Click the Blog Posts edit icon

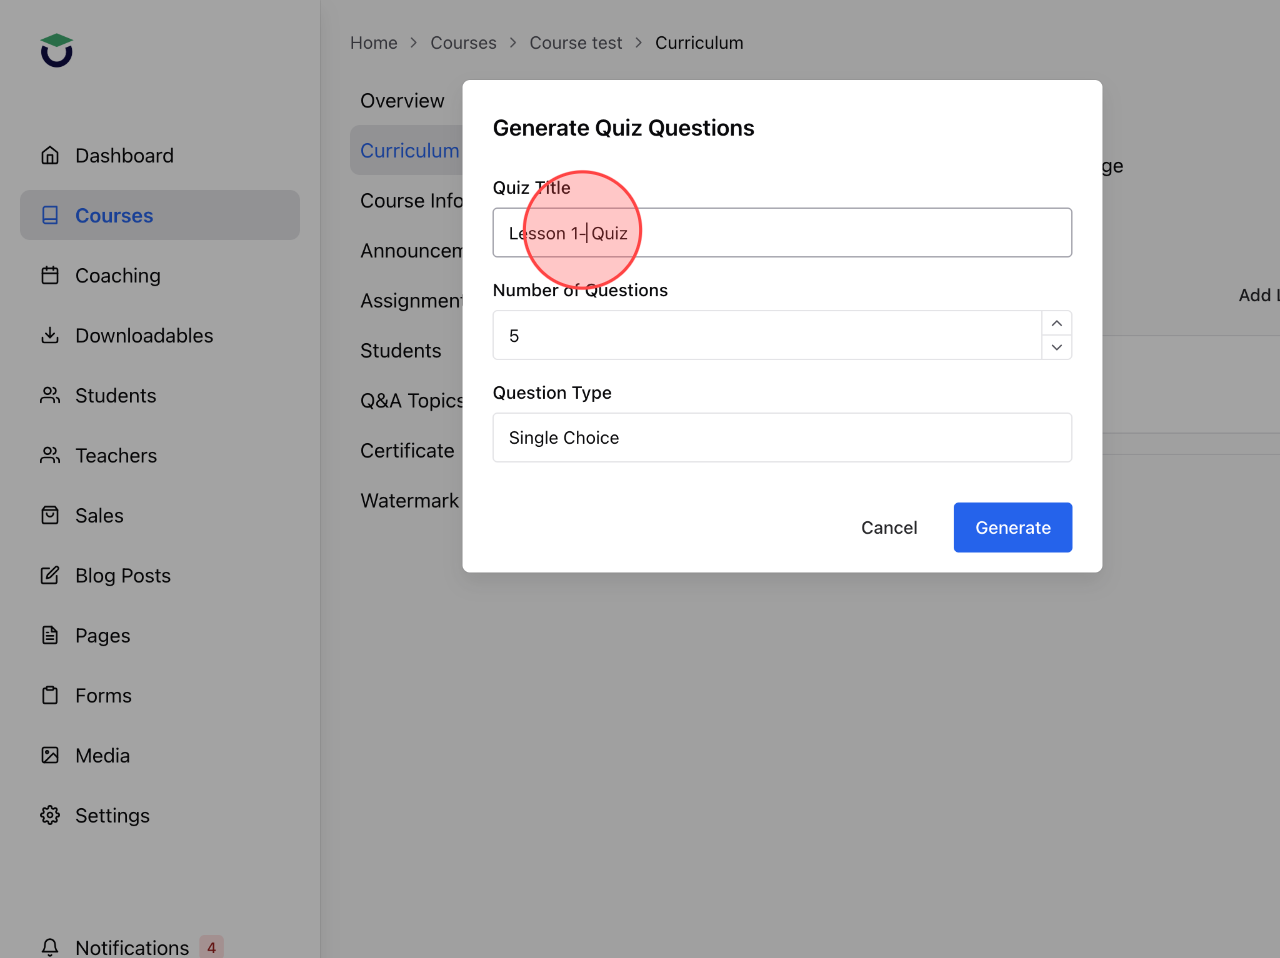coord(50,575)
